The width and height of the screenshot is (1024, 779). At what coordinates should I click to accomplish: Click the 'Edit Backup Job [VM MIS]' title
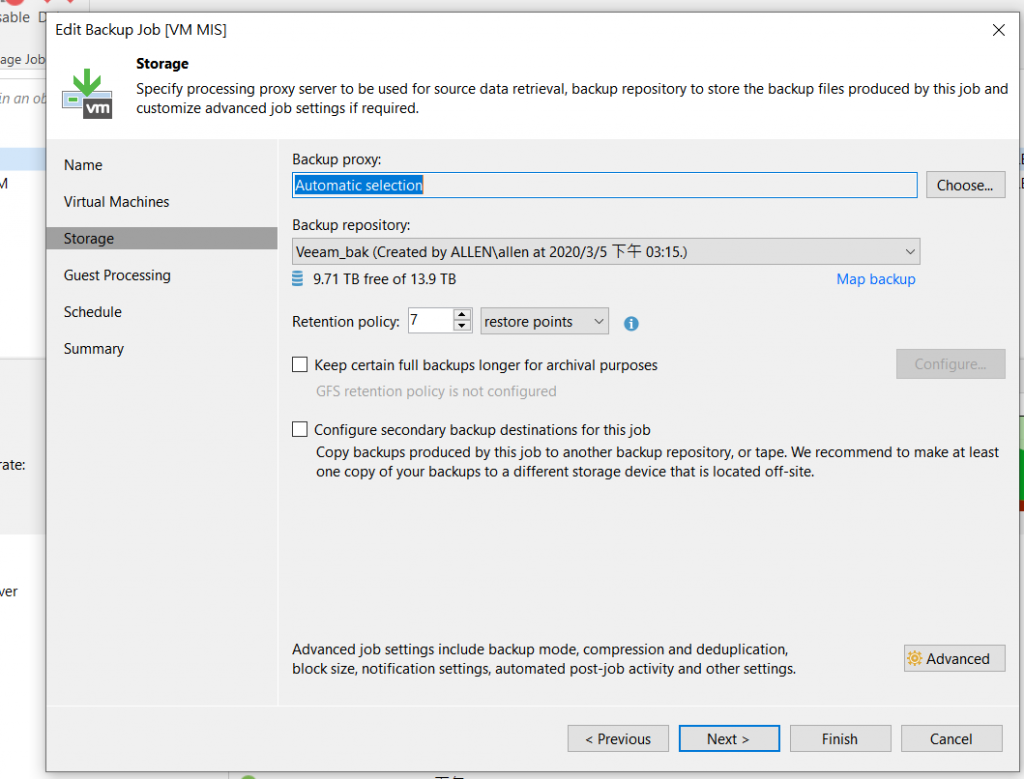tap(141, 30)
